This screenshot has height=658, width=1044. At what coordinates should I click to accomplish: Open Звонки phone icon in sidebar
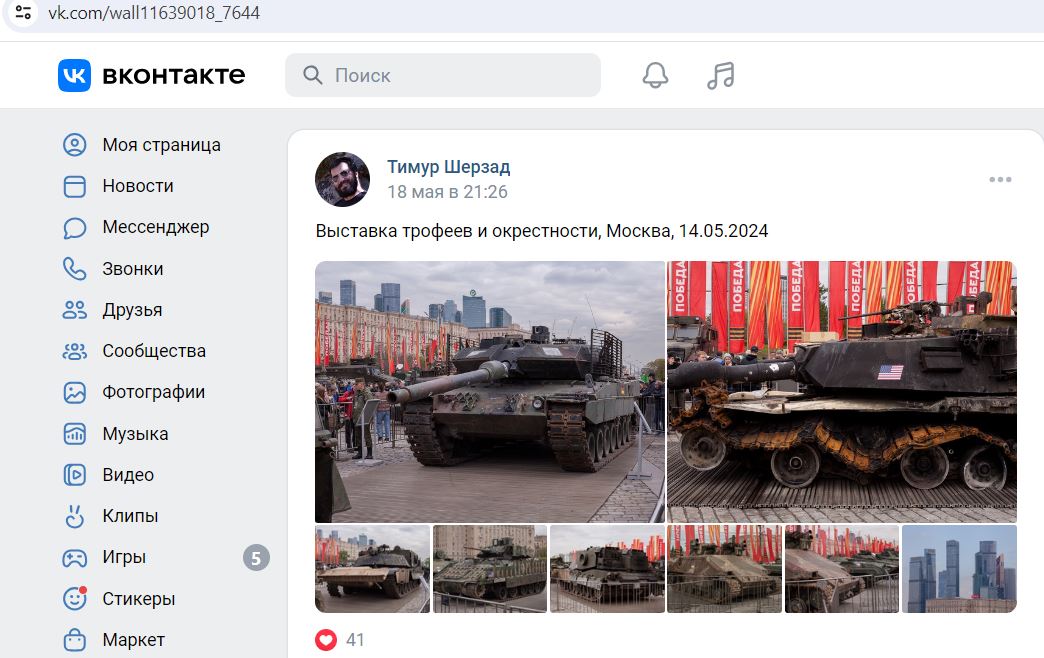(75, 268)
